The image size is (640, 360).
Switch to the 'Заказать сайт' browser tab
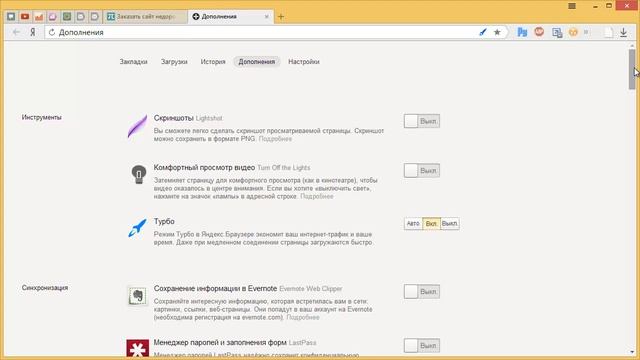click(145, 17)
